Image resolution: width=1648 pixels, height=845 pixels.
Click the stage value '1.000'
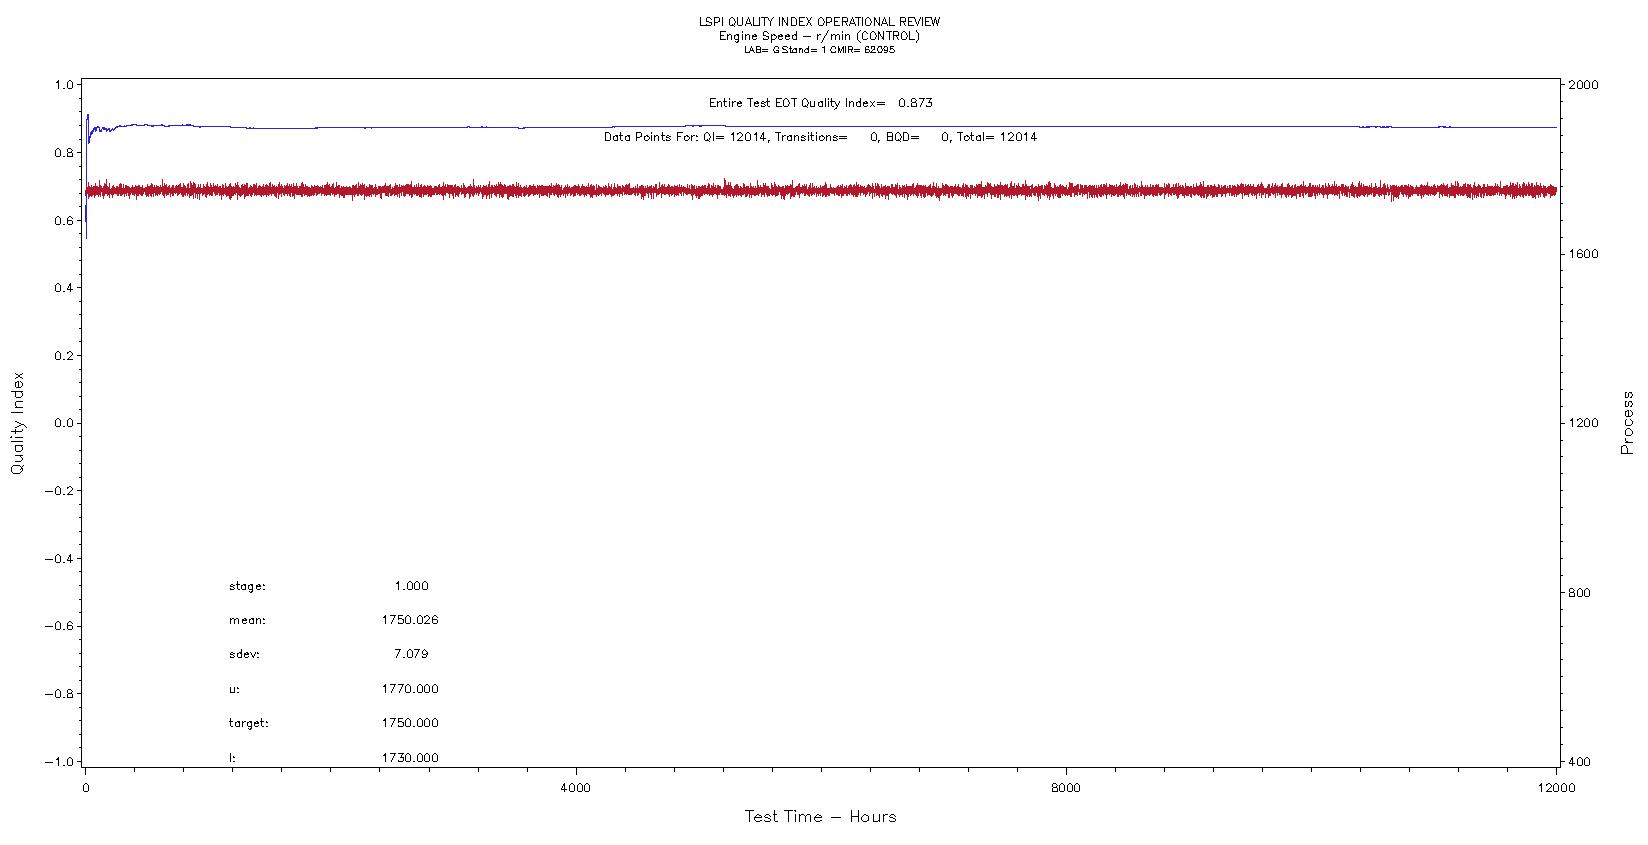tap(411, 587)
